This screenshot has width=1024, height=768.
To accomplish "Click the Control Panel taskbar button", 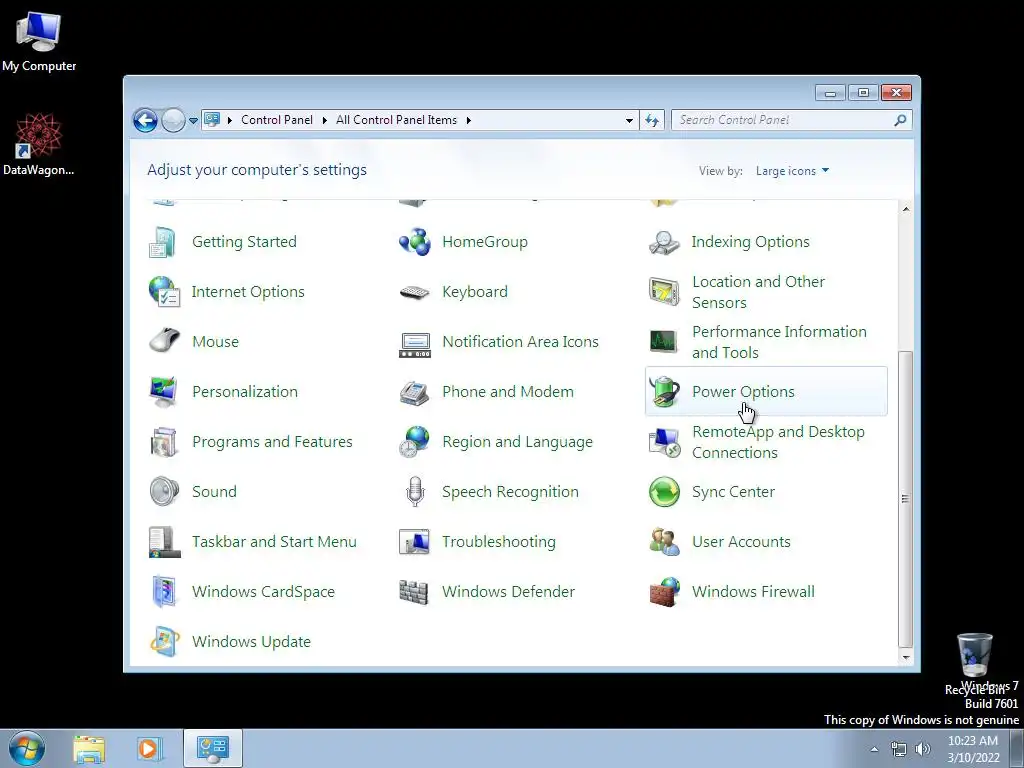I will (x=213, y=748).
